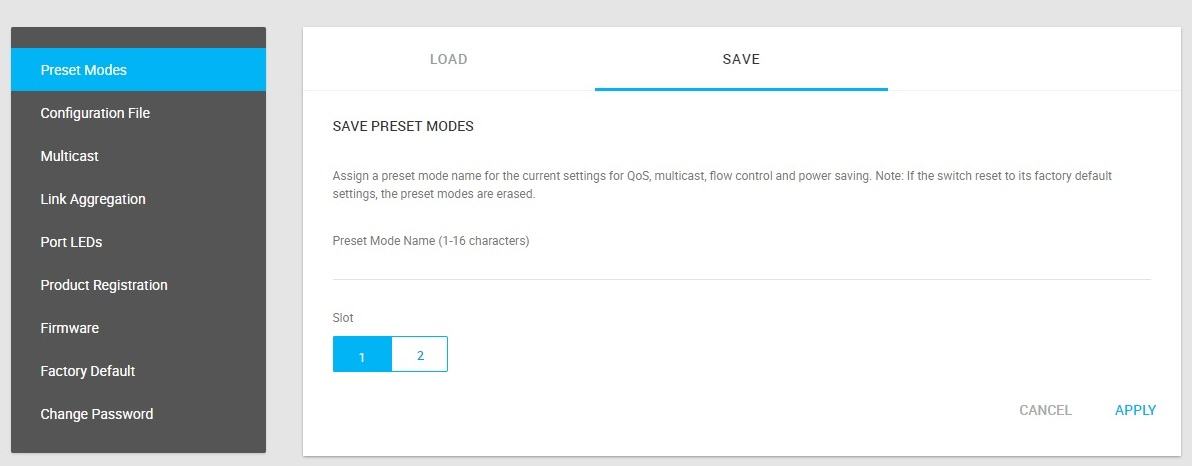This screenshot has width=1192, height=466.
Task: Click APPLY to save the preset
Action: 1135,410
